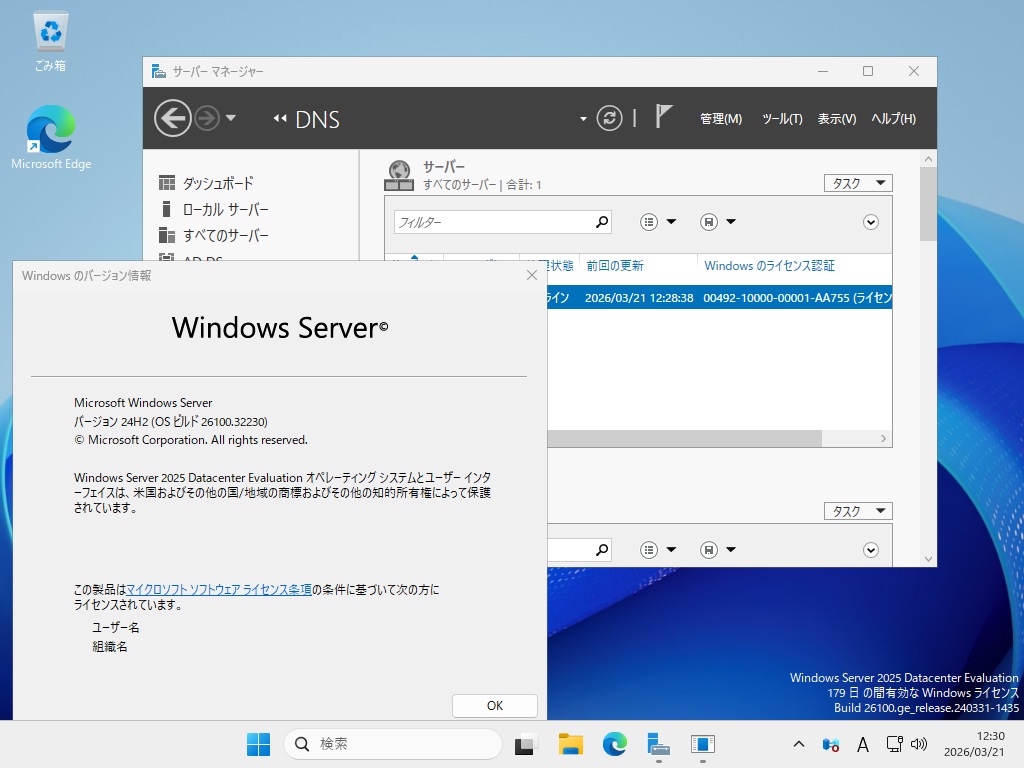Image resolution: width=1024 pixels, height=768 pixels.
Task: Open the タスク dropdown in servers panel
Action: pyautogui.click(x=857, y=183)
